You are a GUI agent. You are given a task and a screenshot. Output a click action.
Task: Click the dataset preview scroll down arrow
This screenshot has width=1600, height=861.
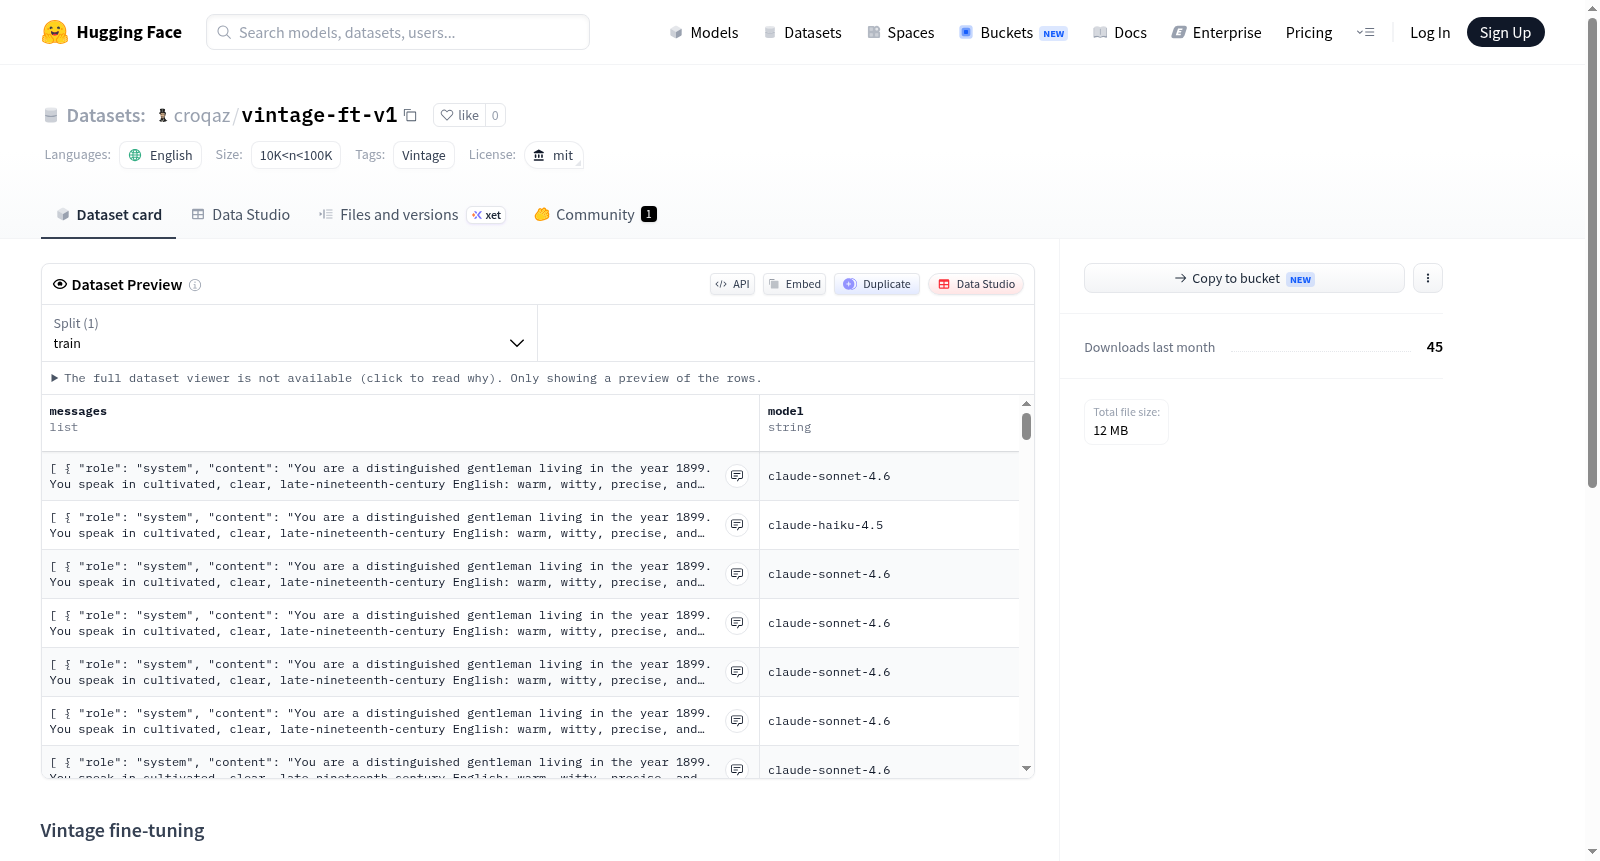click(x=1026, y=769)
